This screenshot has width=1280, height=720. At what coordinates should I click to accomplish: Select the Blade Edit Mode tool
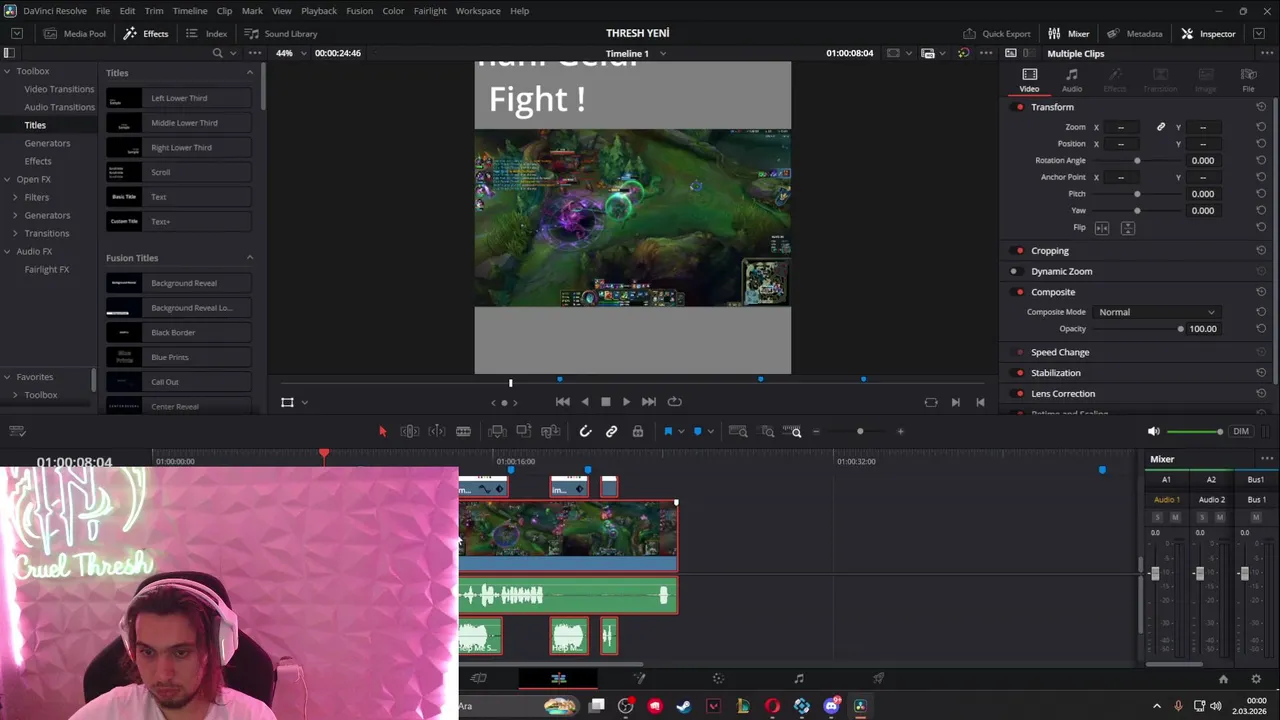[463, 431]
